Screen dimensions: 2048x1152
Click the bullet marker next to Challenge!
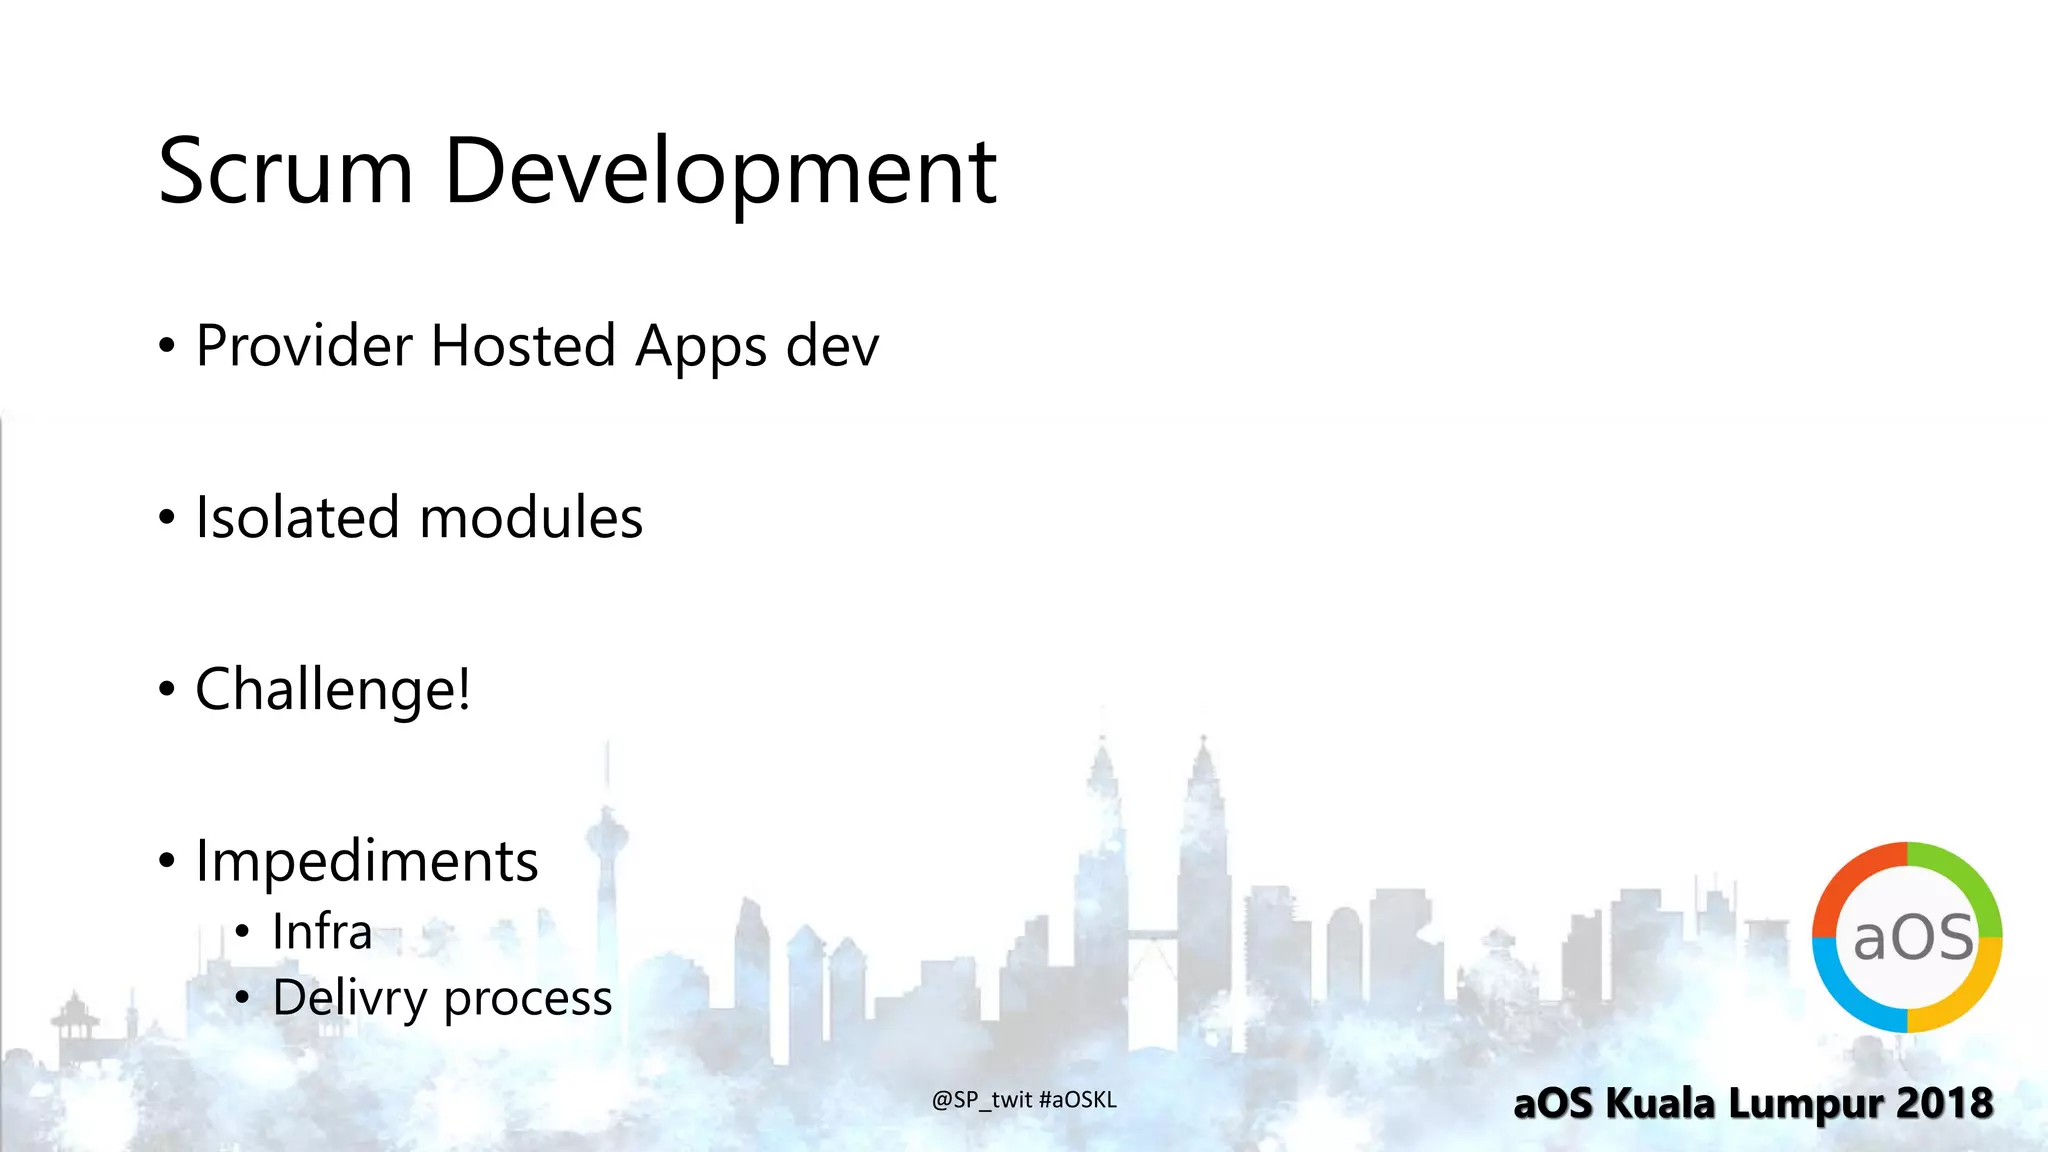pyautogui.click(x=166, y=686)
